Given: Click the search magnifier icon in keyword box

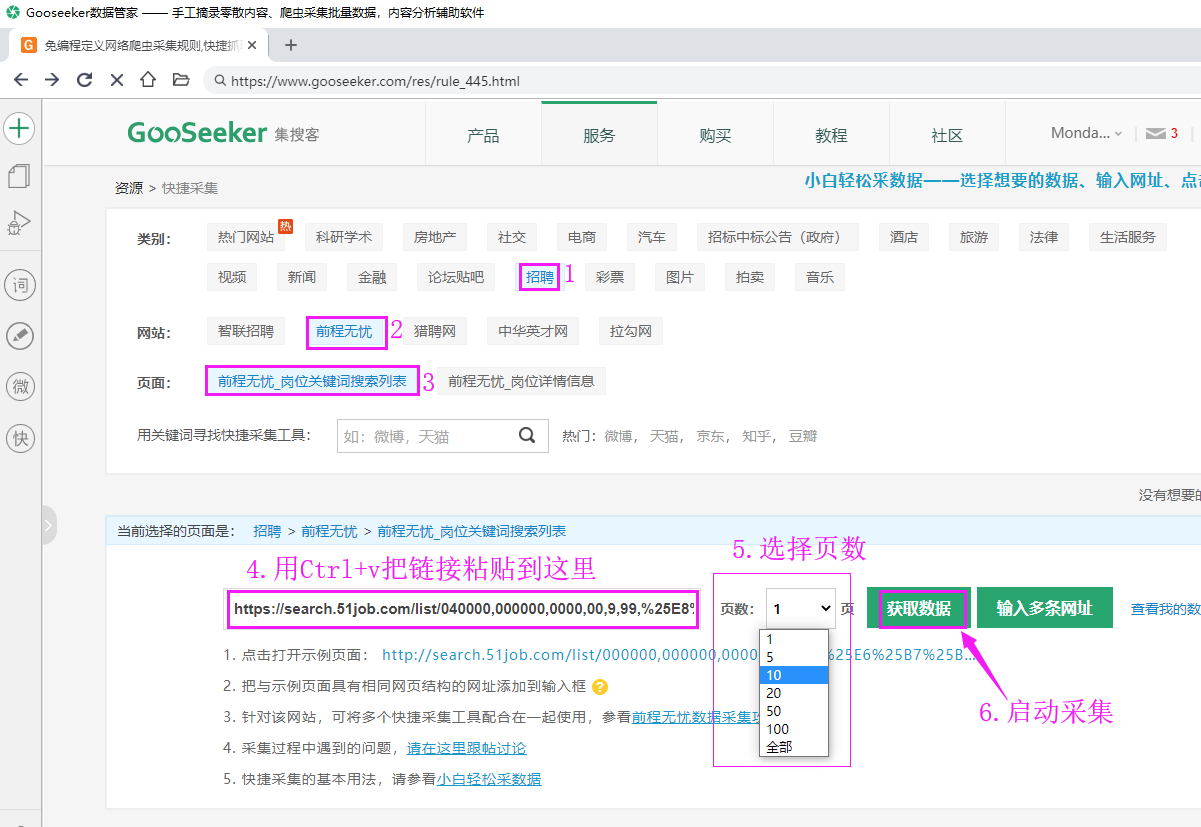Looking at the screenshot, I should click(527, 435).
